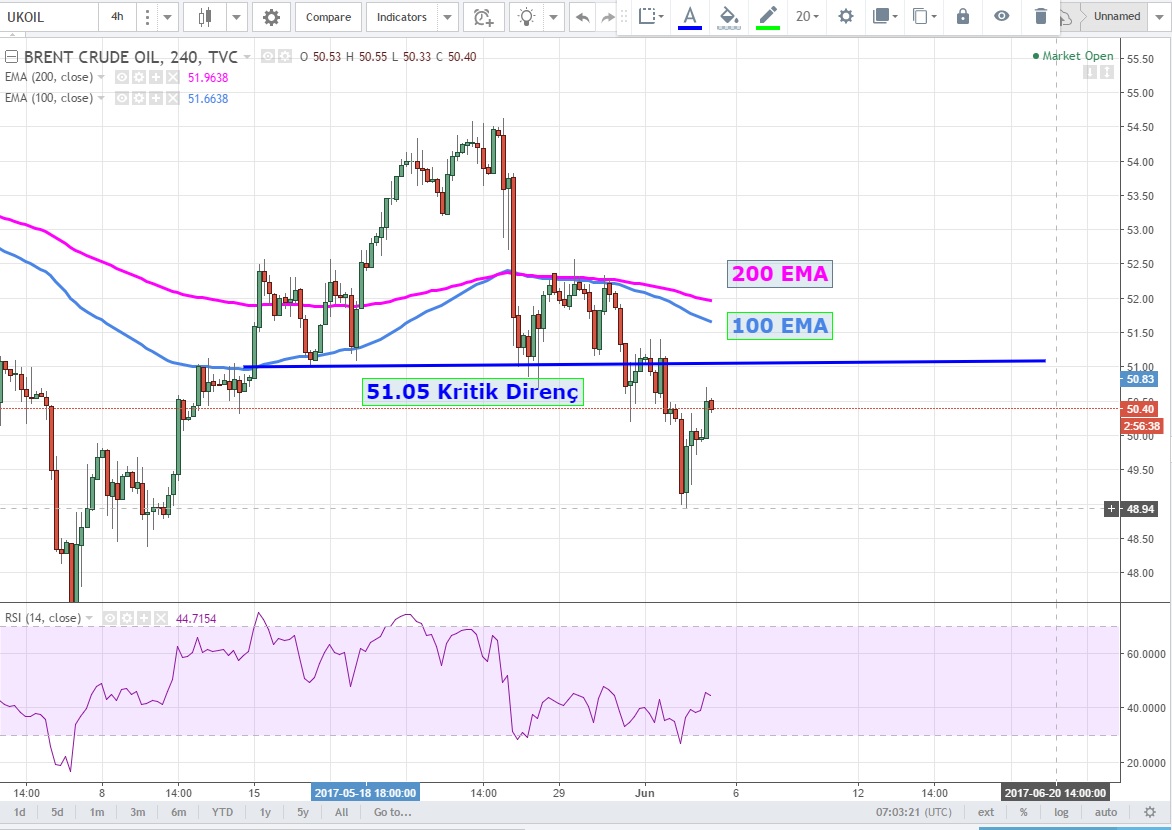Click the green line color swatch pencil

(767, 16)
